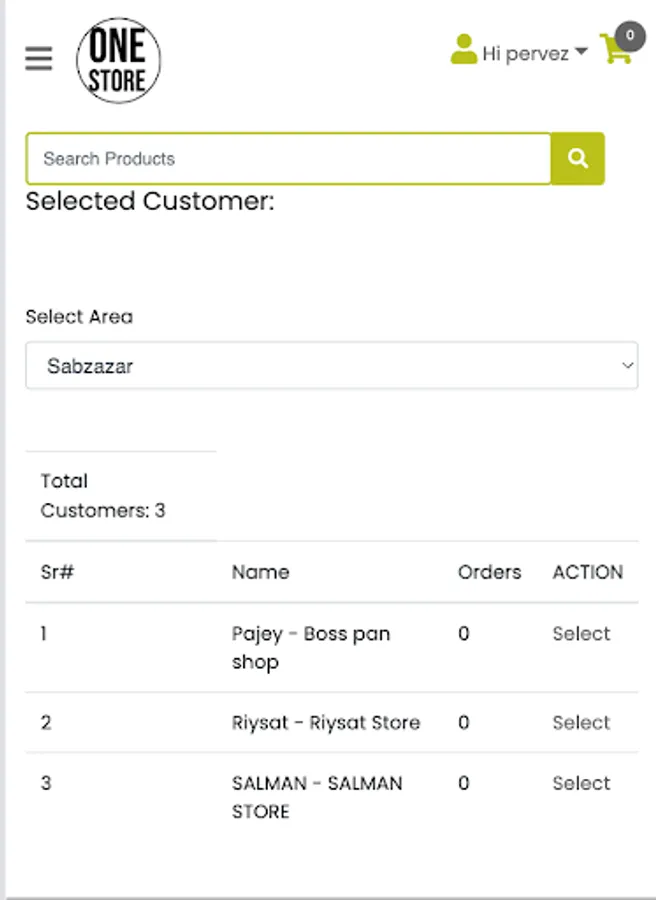Click the Riysat - Riysat Store name

(x=326, y=723)
